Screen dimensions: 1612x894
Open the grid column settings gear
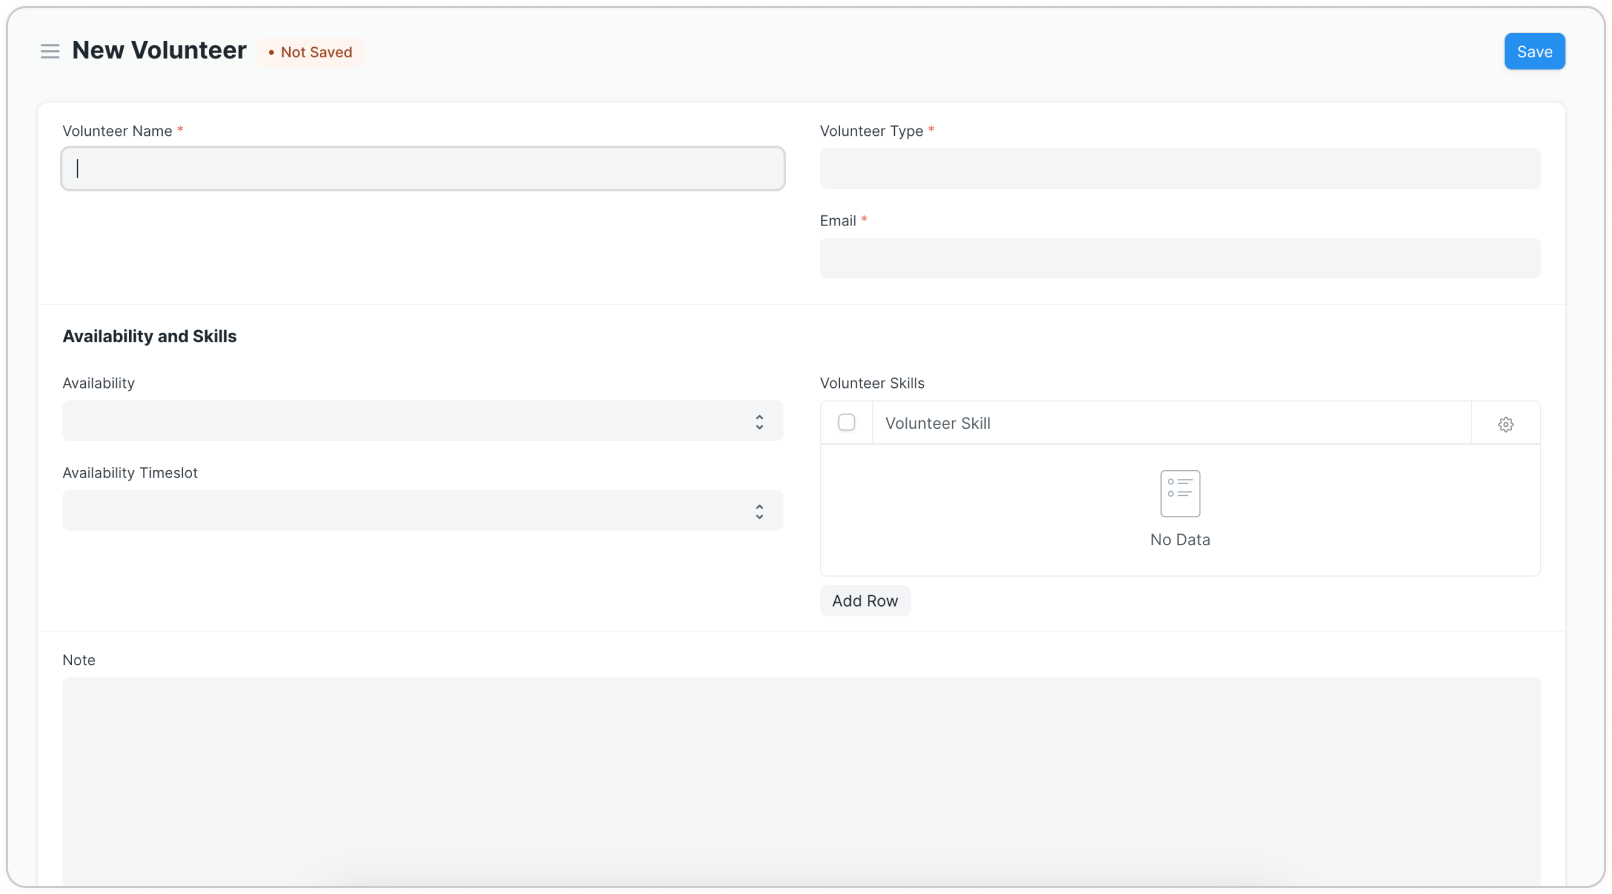(x=1505, y=424)
